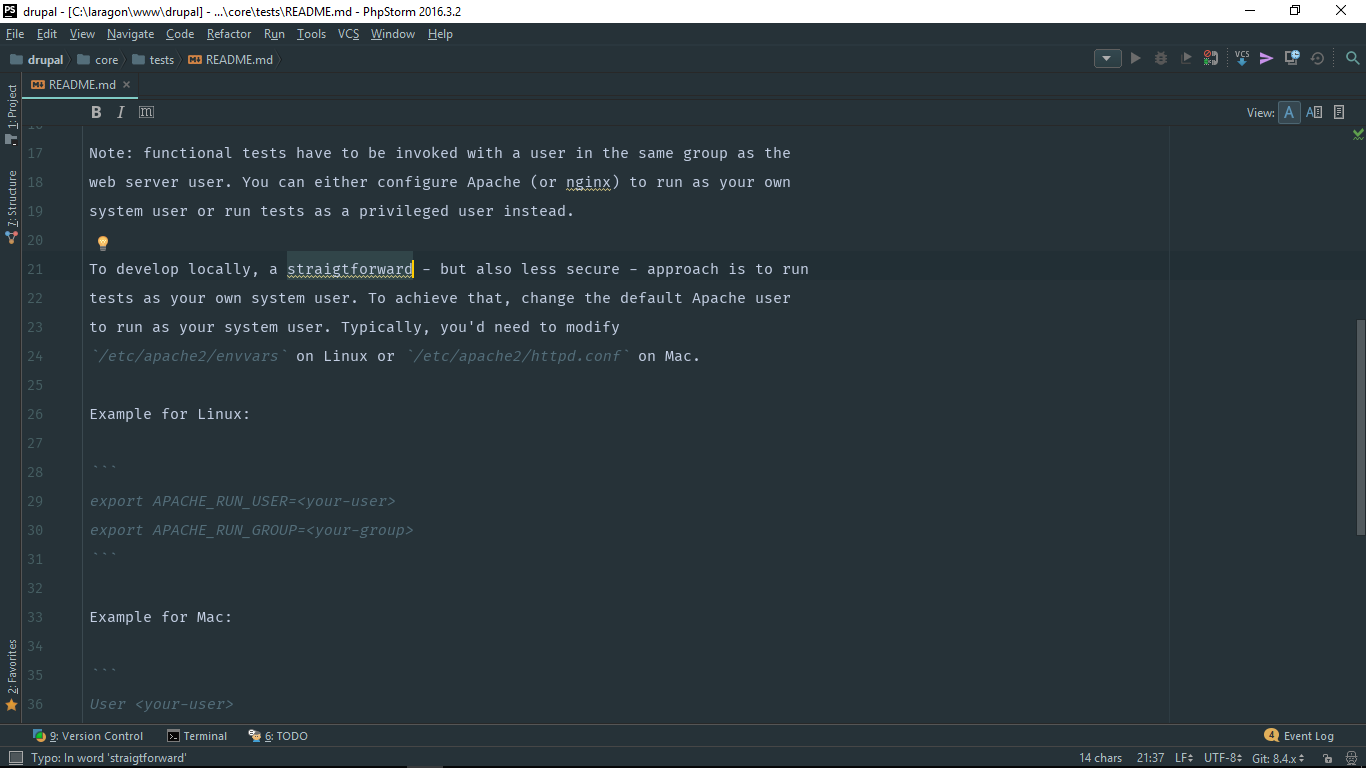Image resolution: width=1366 pixels, height=768 pixels.
Task: Switch to editor-only view
Action: pos(1289,112)
